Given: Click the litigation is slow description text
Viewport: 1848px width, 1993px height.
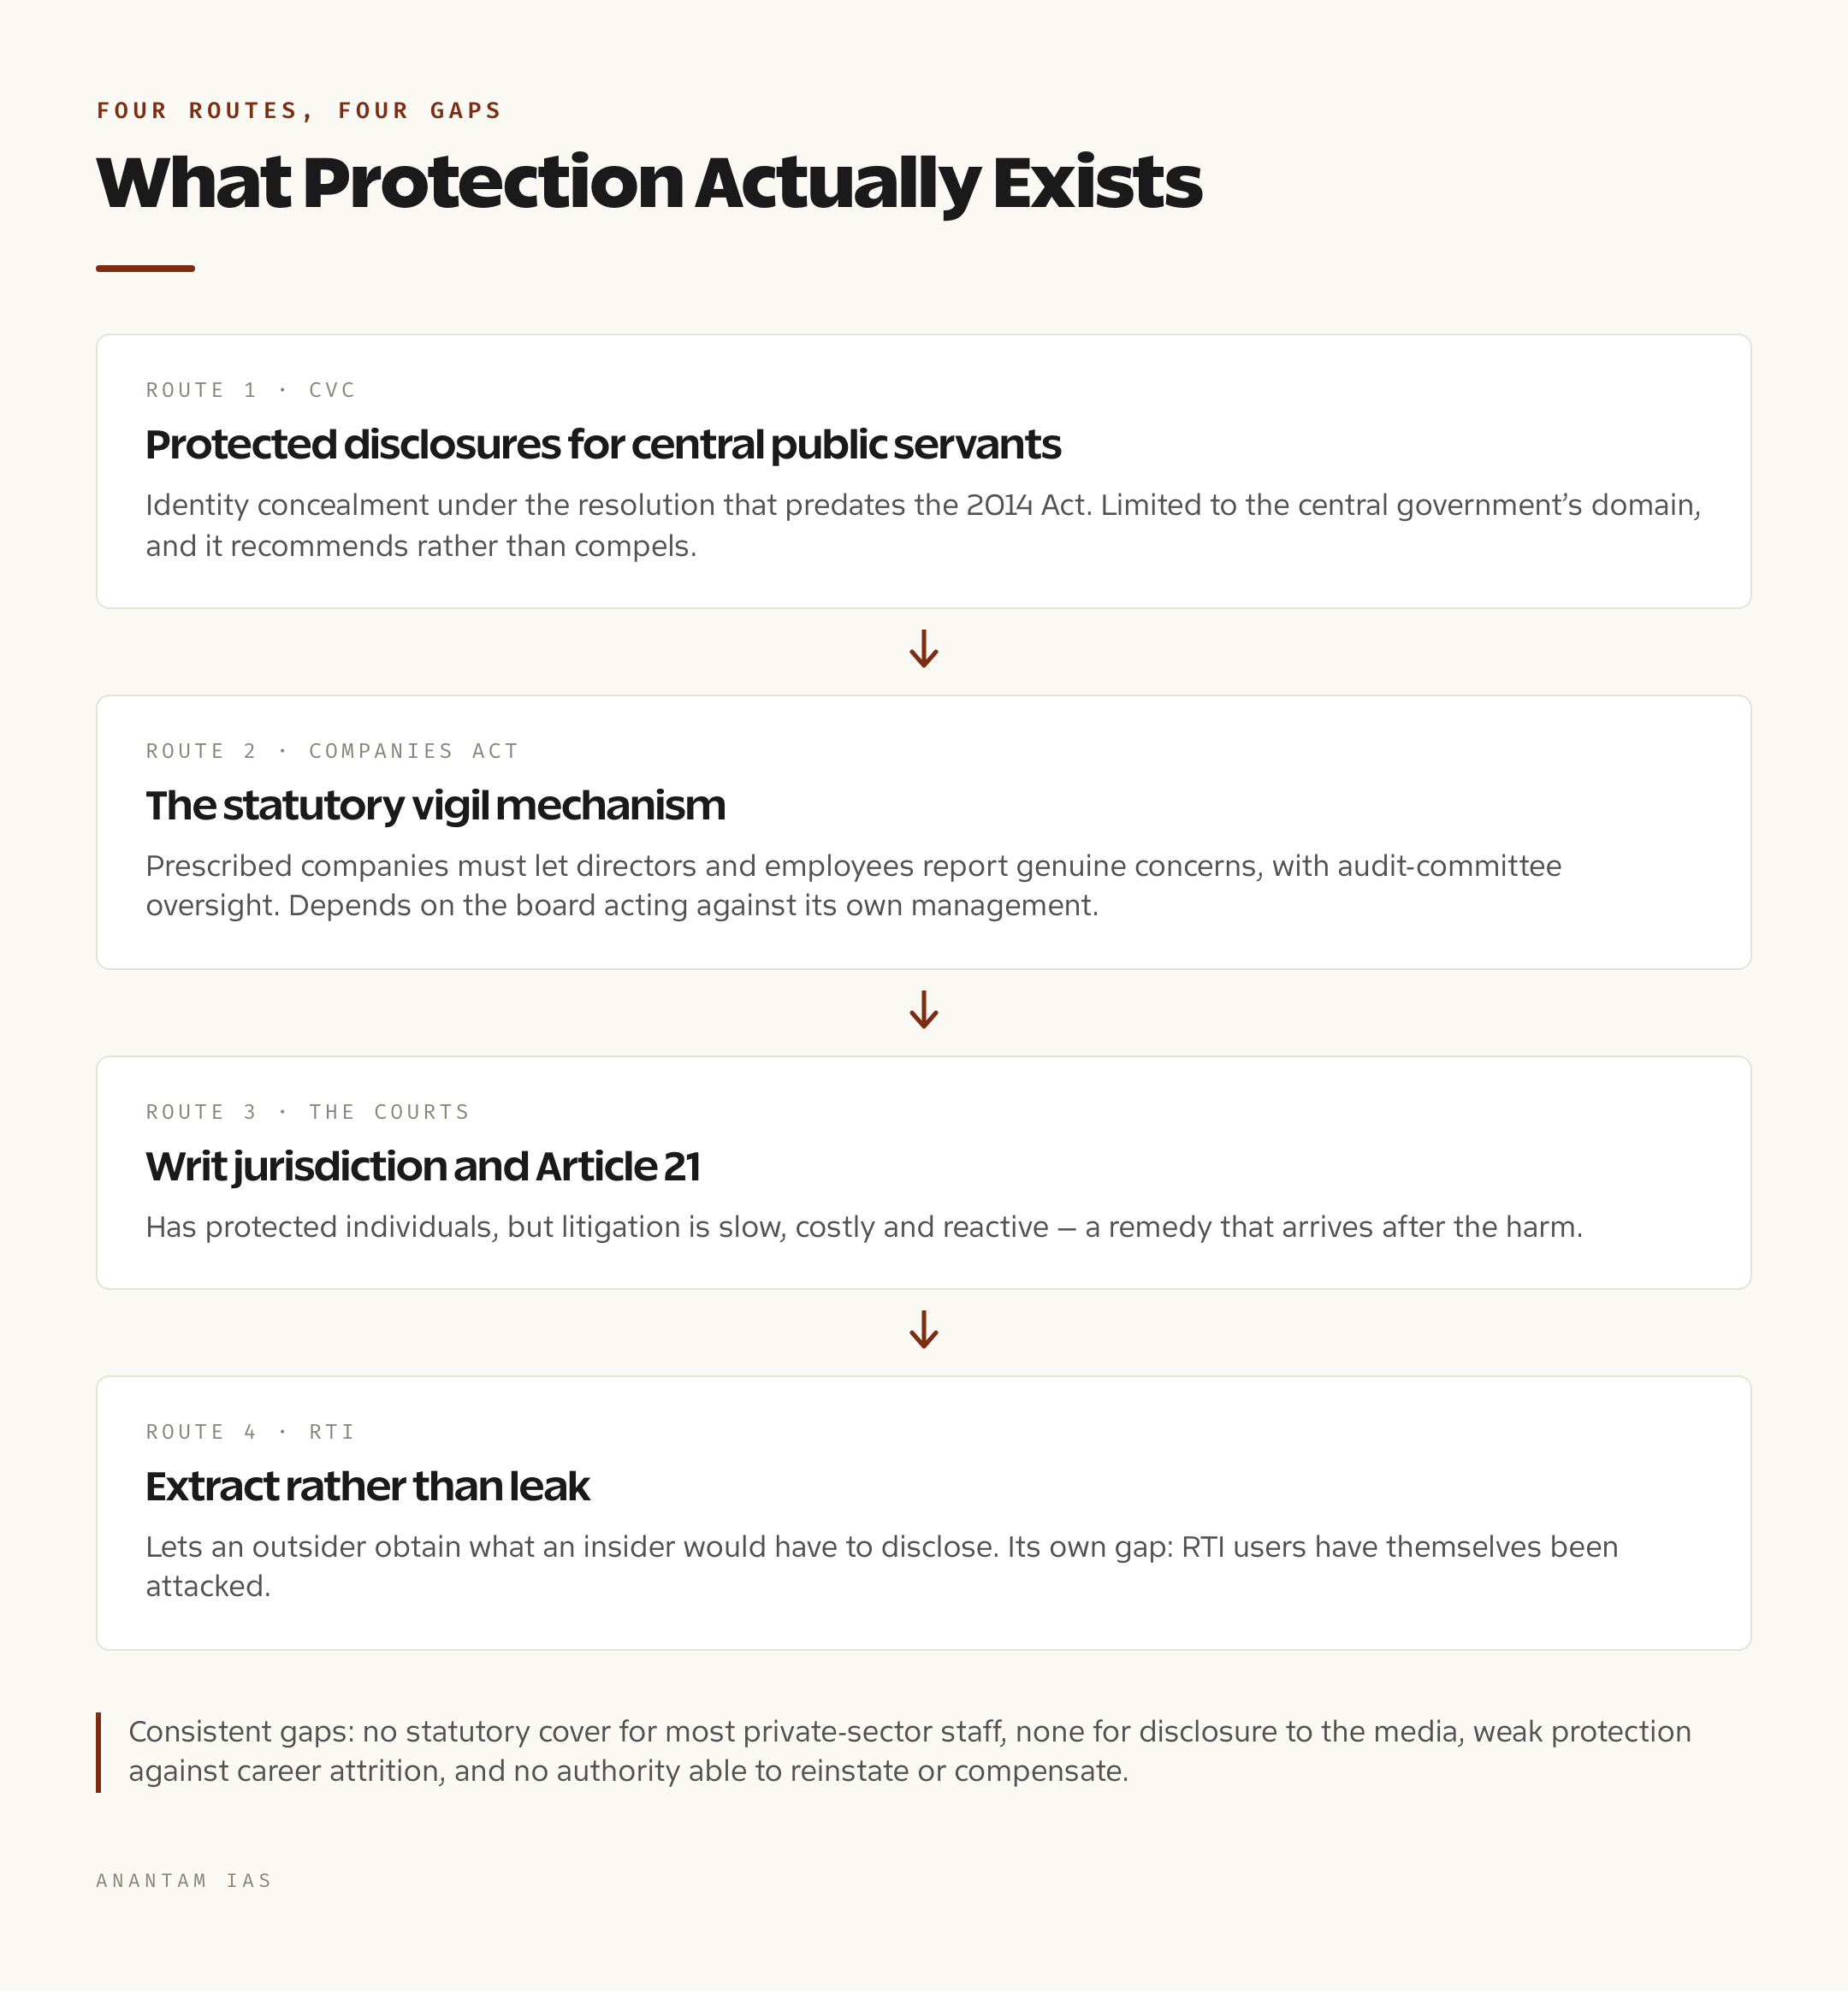Looking at the screenshot, I should pos(864,1227).
